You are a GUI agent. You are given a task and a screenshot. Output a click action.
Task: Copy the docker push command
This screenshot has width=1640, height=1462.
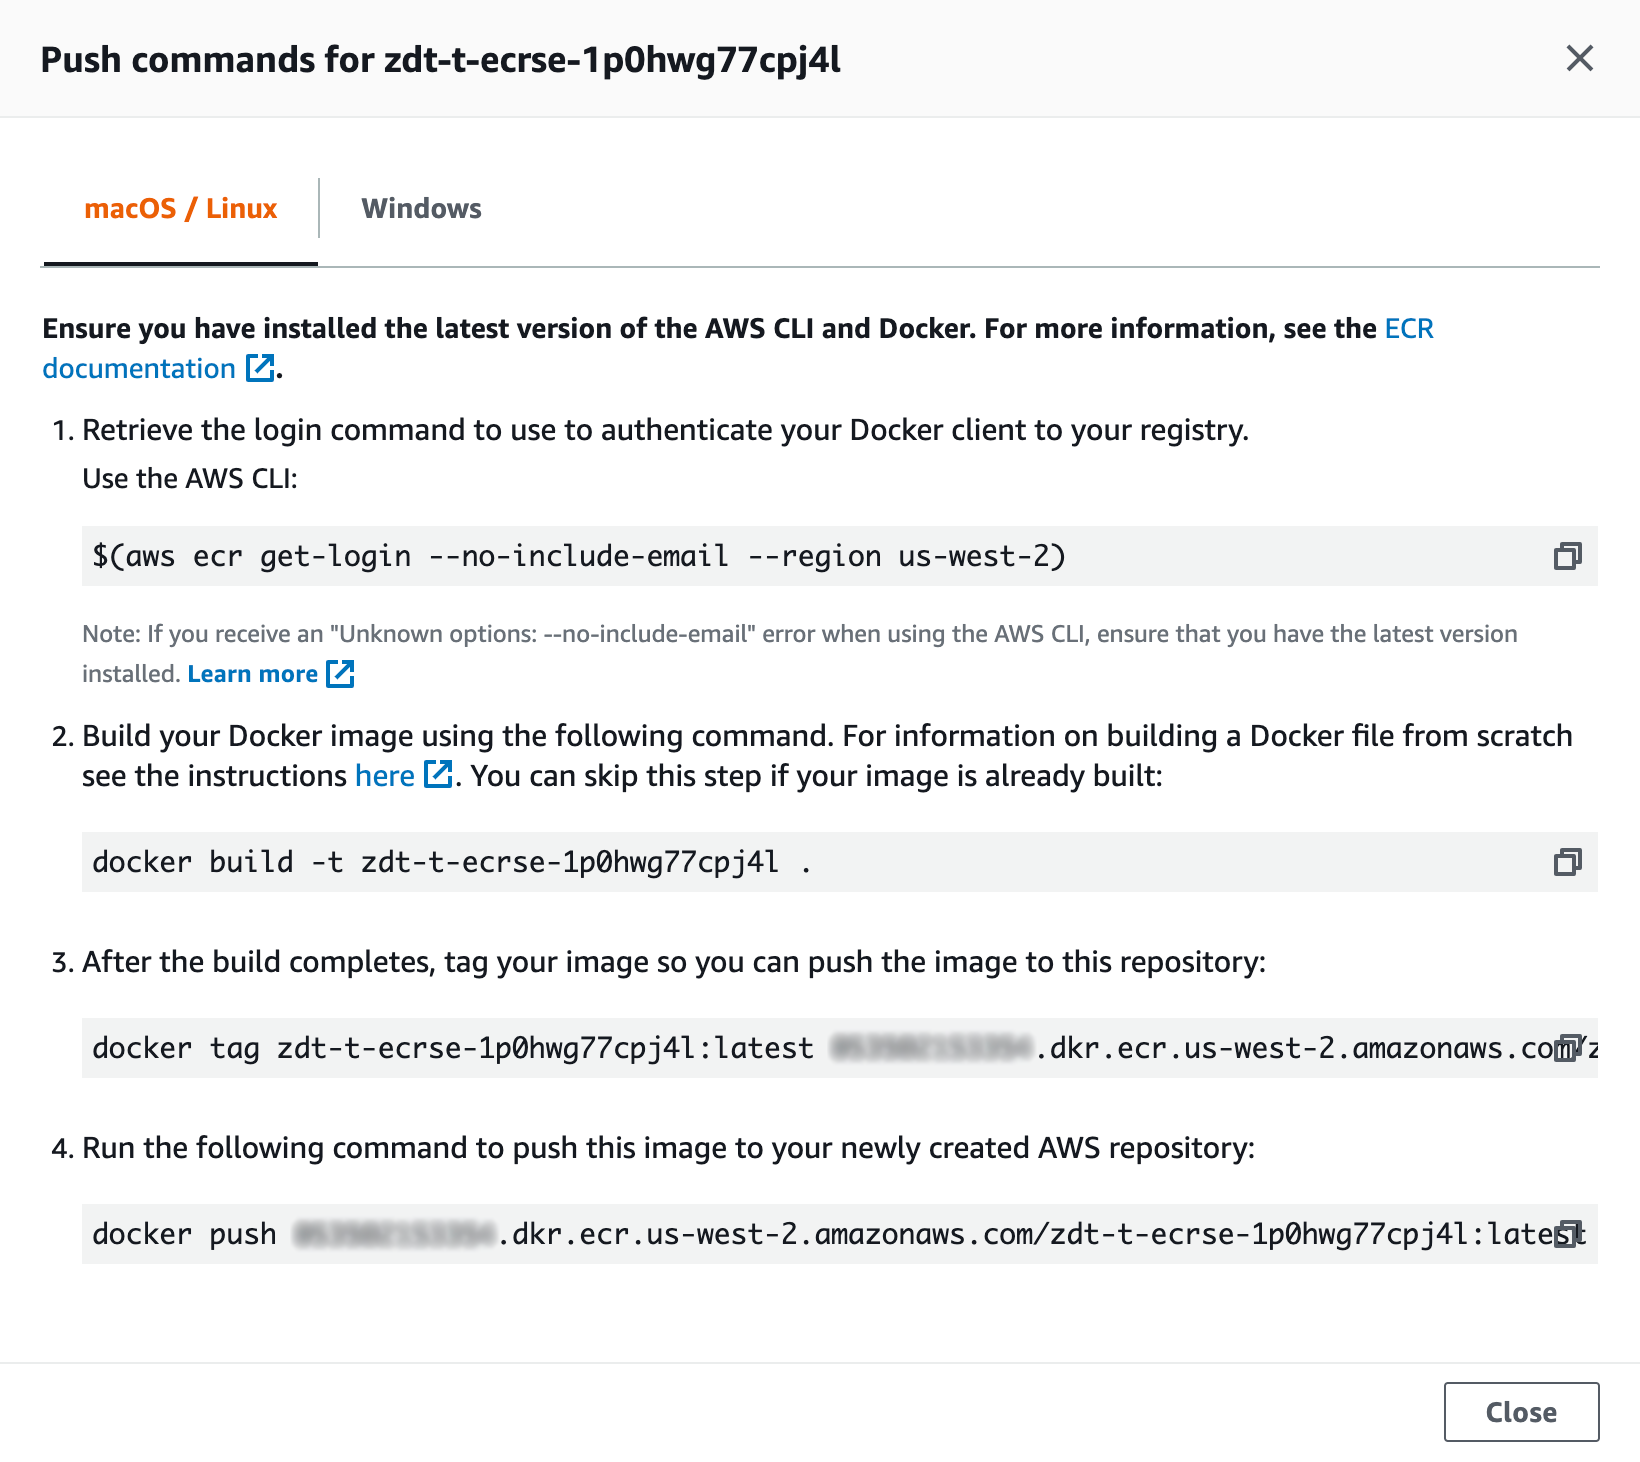pos(1569,1234)
